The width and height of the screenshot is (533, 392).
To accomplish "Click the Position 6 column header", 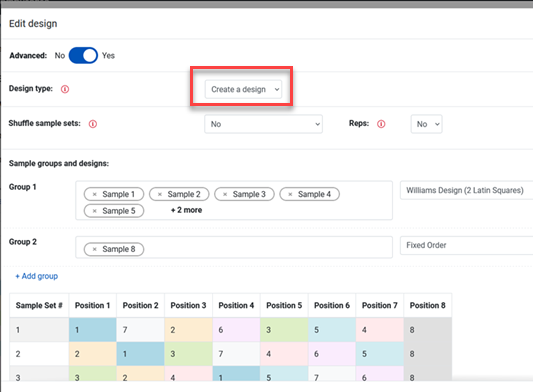I will tap(332, 305).
